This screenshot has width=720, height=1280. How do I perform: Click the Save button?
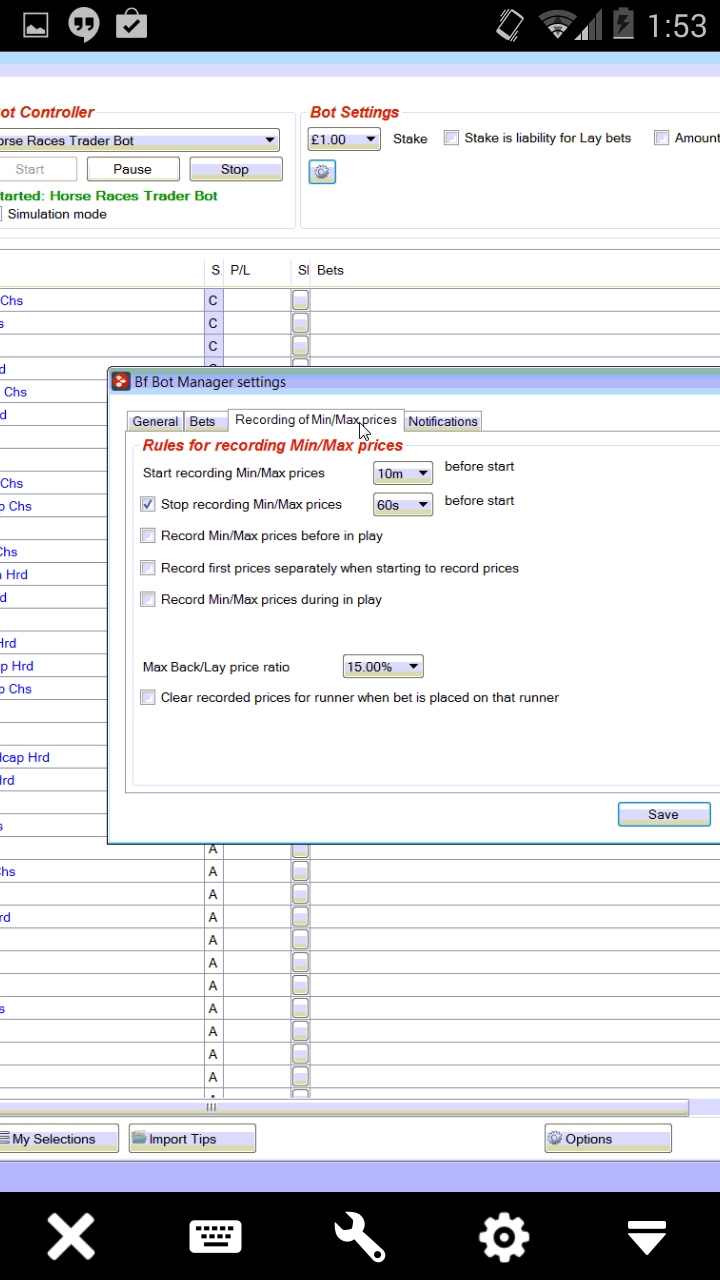click(x=664, y=814)
